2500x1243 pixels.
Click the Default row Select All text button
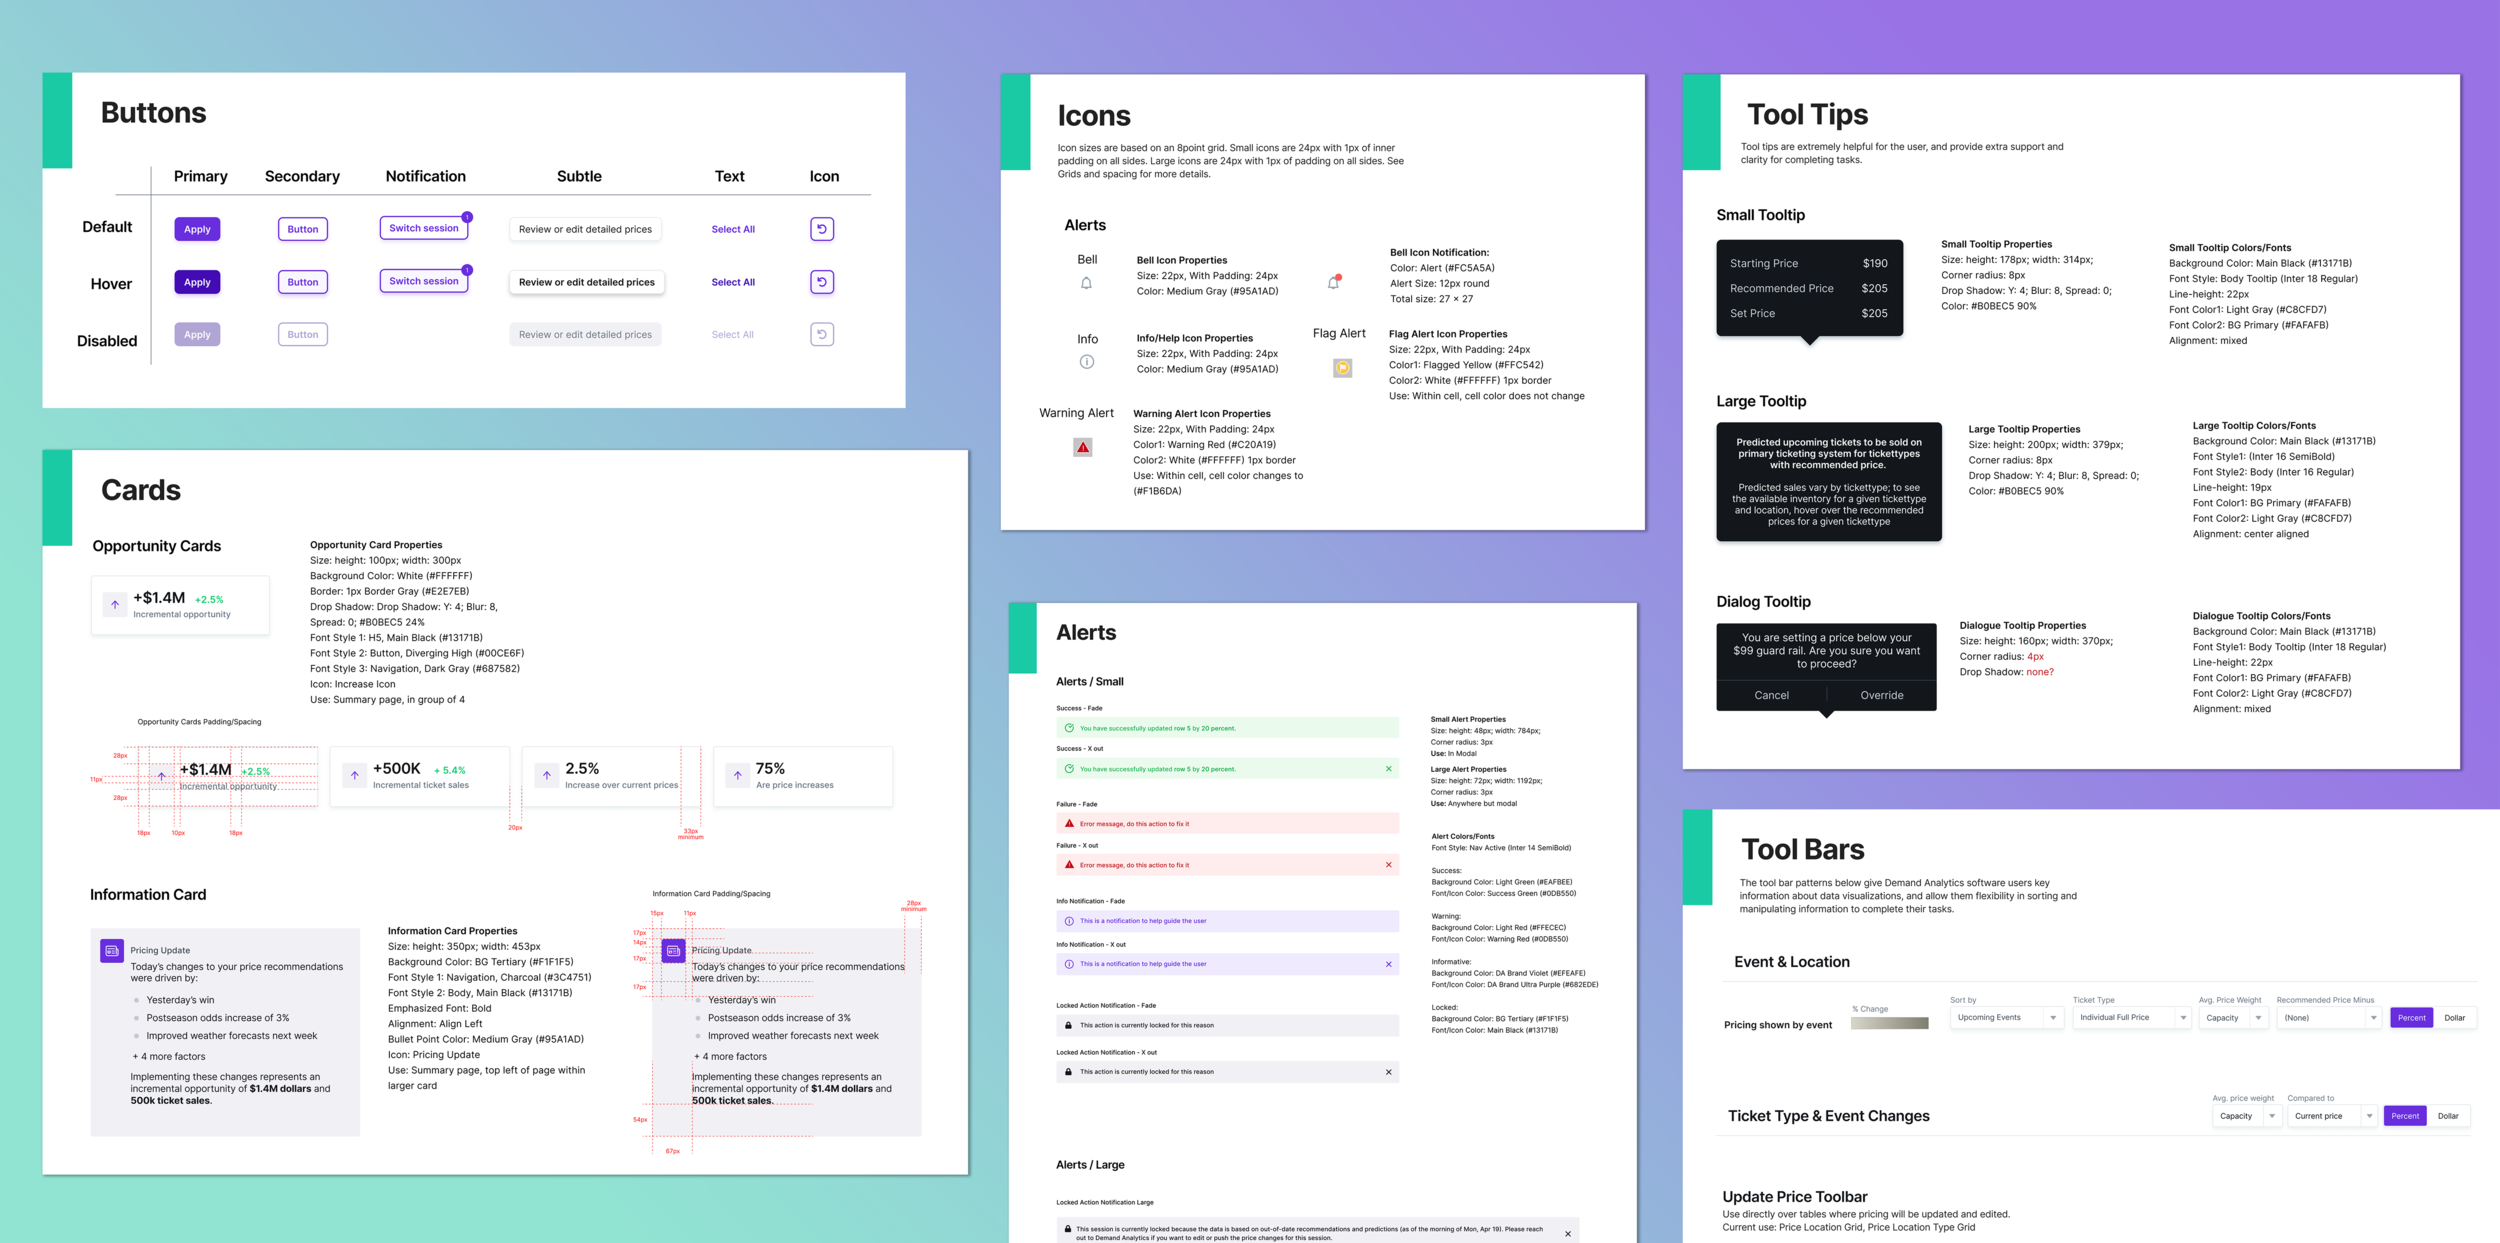tap(733, 229)
